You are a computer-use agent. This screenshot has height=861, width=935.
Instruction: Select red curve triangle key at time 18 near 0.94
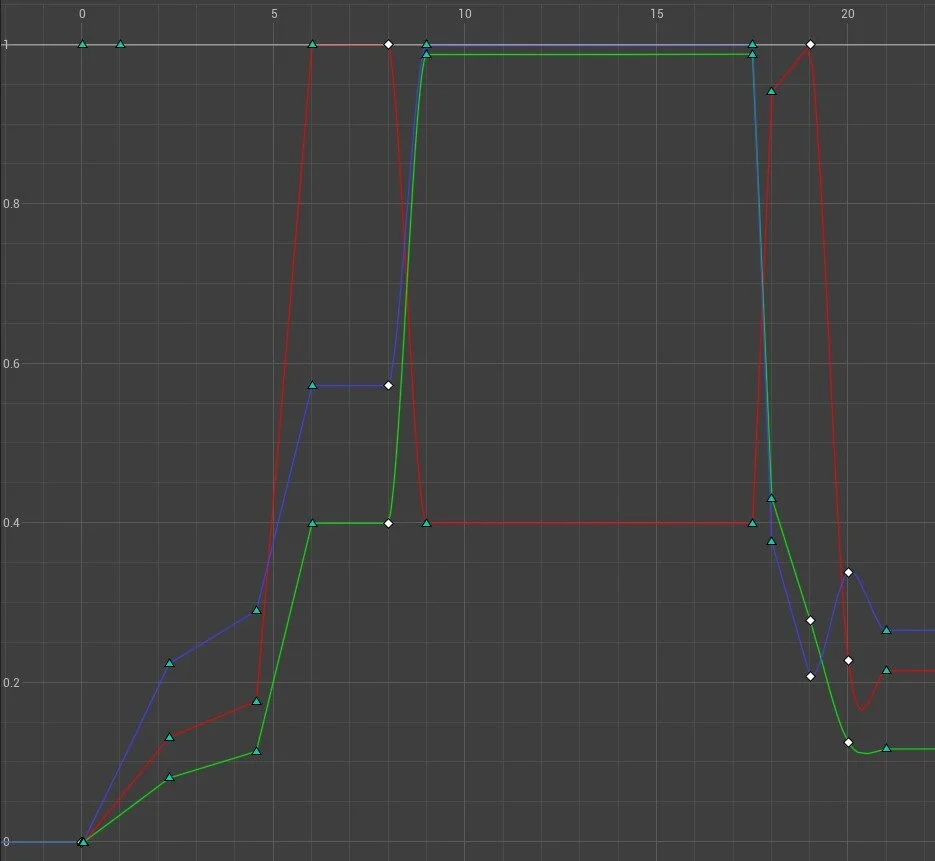click(x=772, y=91)
